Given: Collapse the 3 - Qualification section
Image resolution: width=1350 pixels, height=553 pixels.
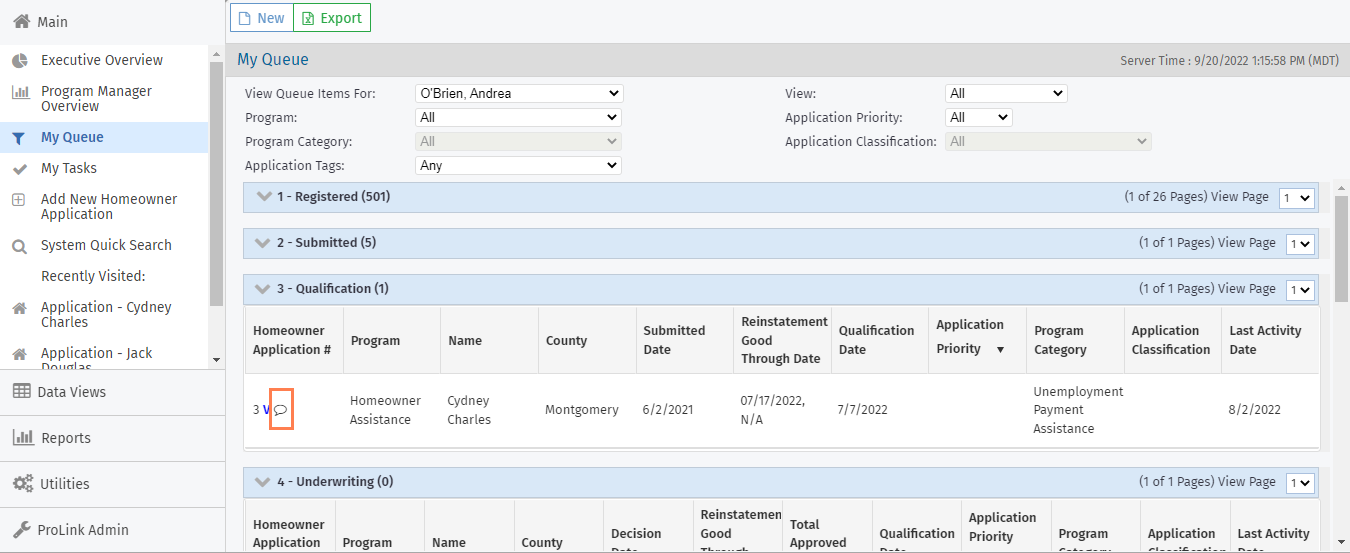Looking at the screenshot, I should click(x=264, y=289).
